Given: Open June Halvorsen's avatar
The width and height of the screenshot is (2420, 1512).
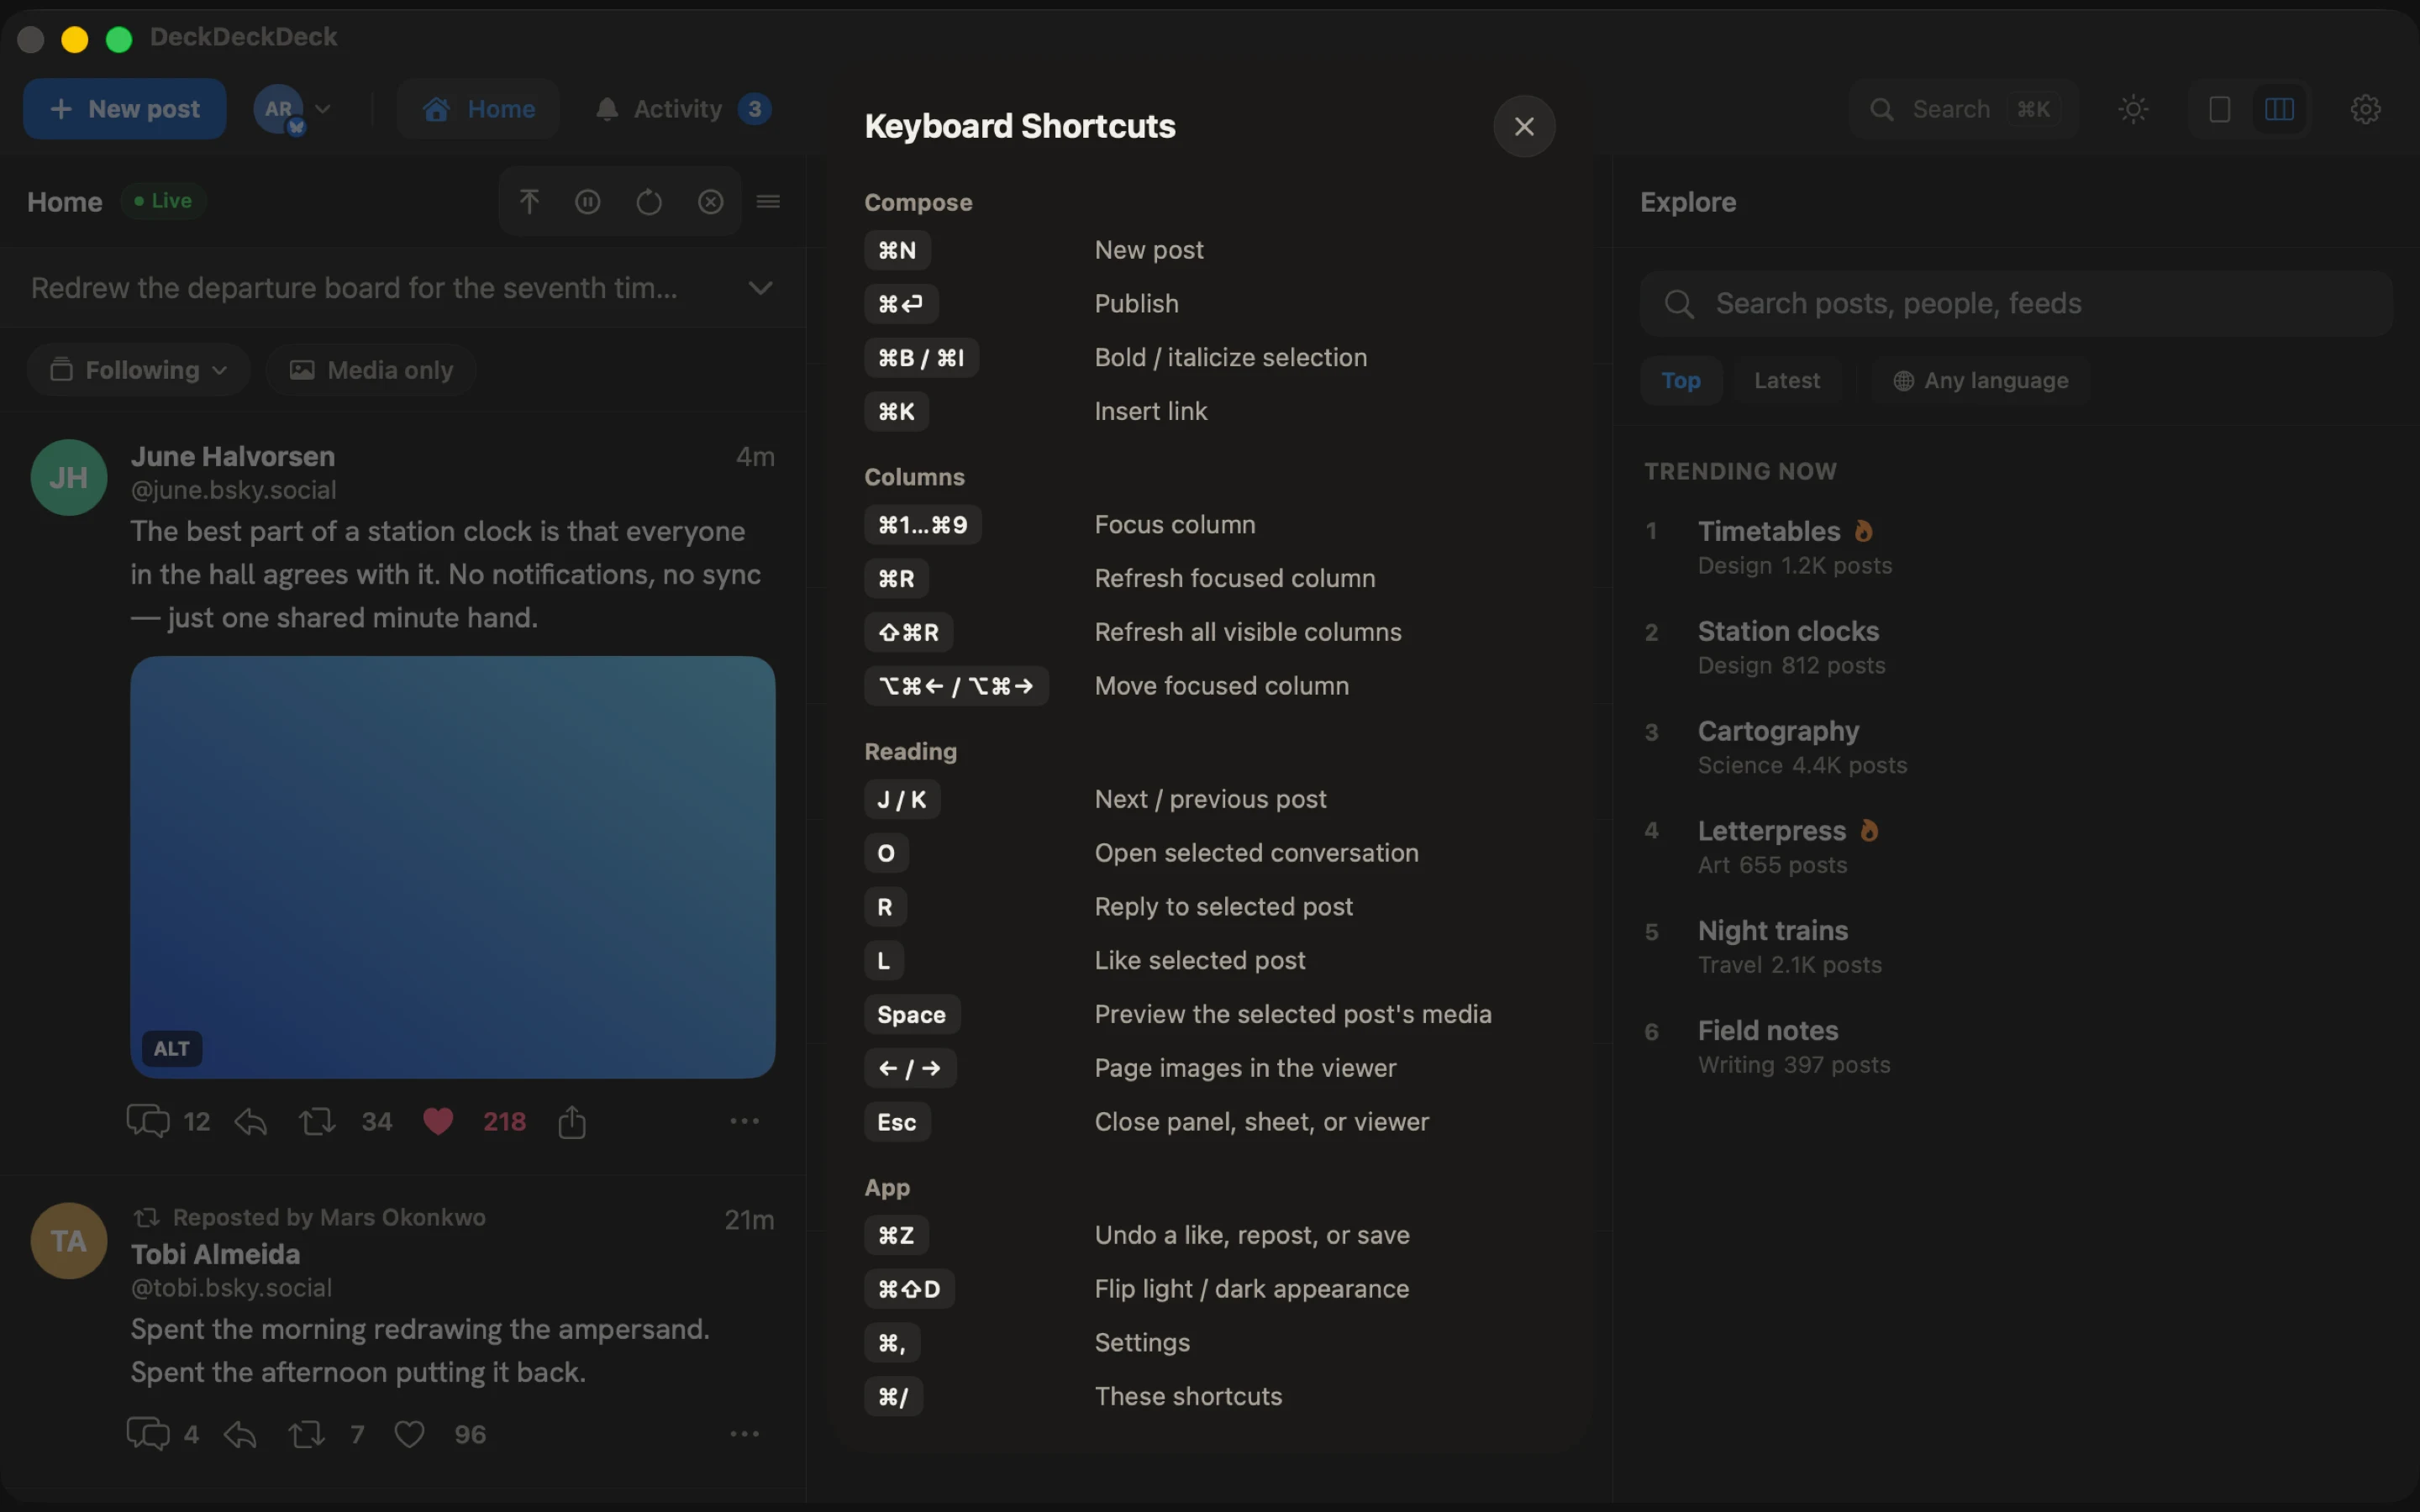Looking at the screenshot, I should tap(69, 478).
